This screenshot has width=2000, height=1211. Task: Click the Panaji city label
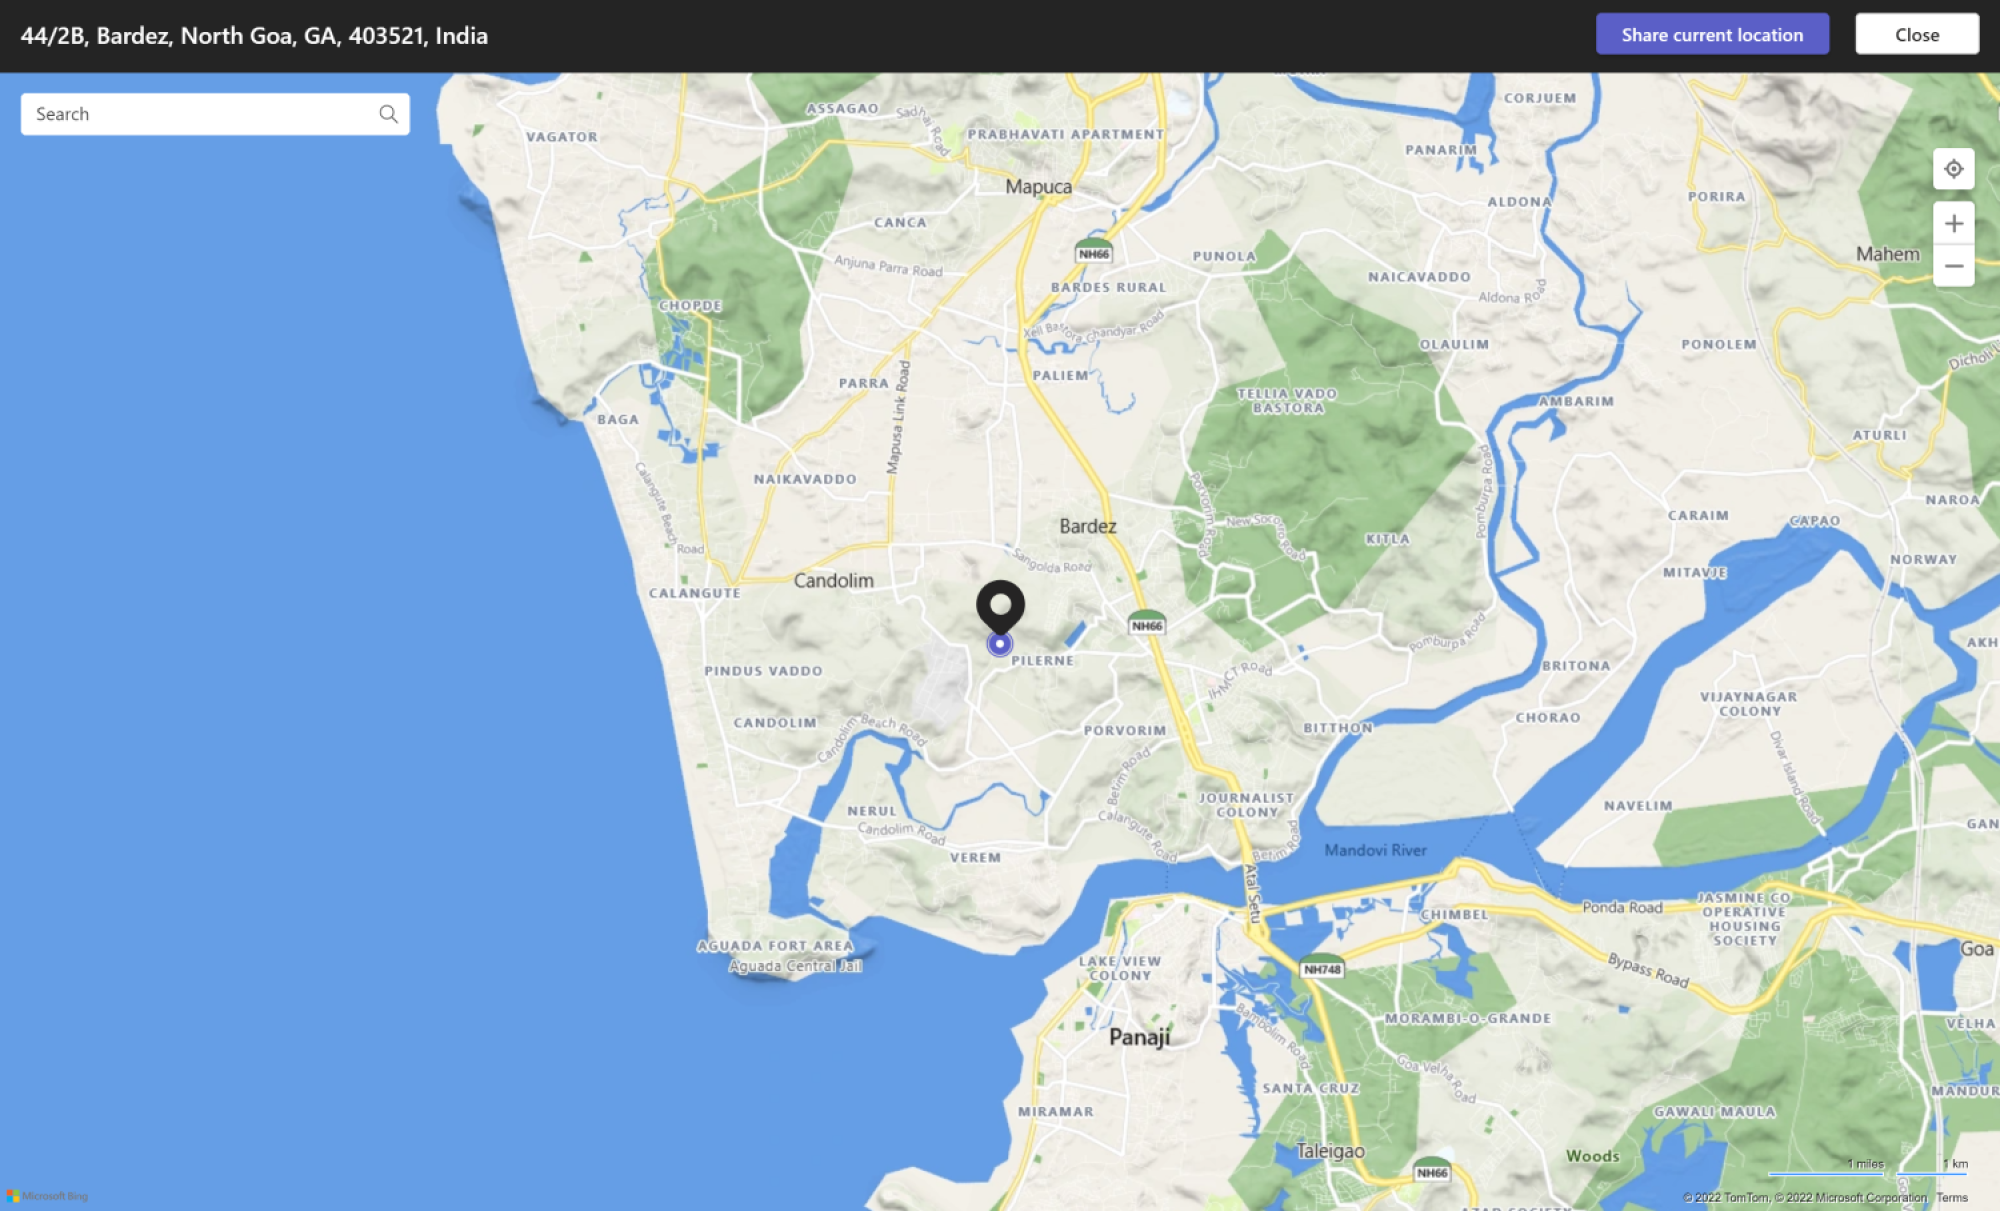1140,1035
